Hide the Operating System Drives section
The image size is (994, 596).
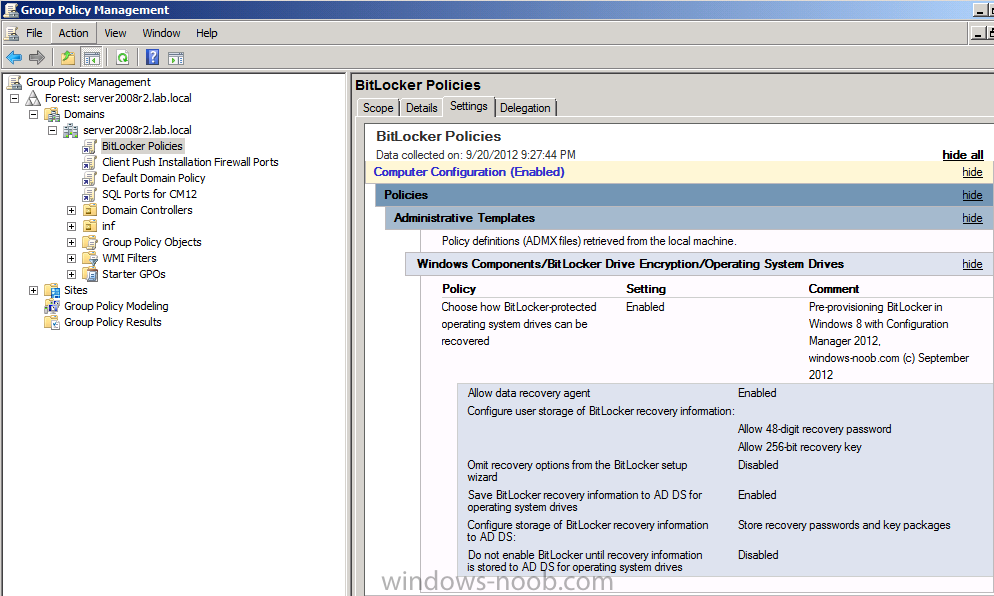[972, 264]
